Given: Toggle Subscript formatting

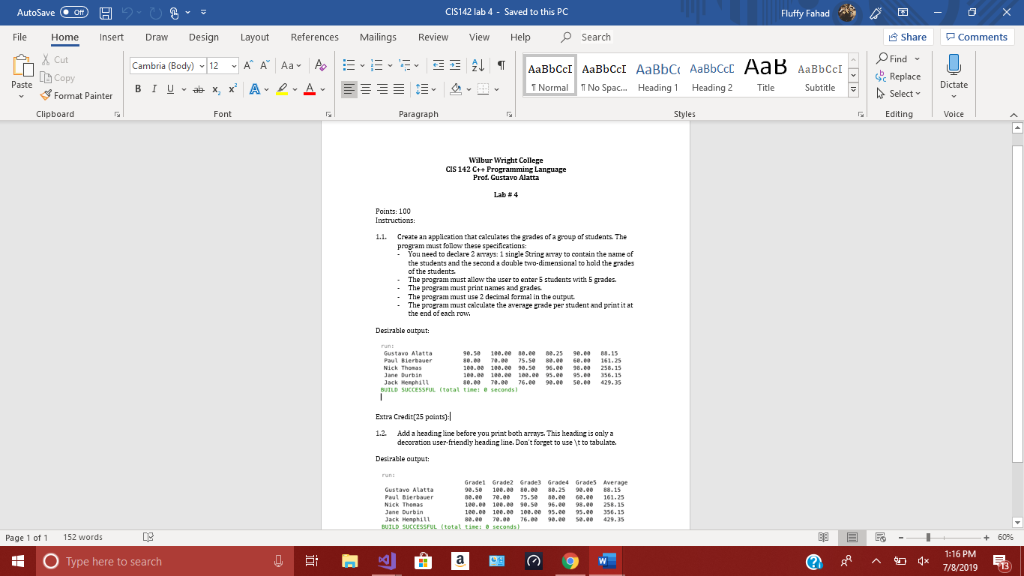Looking at the screenshot, I should pyautogui.click(x=216, y=89).
